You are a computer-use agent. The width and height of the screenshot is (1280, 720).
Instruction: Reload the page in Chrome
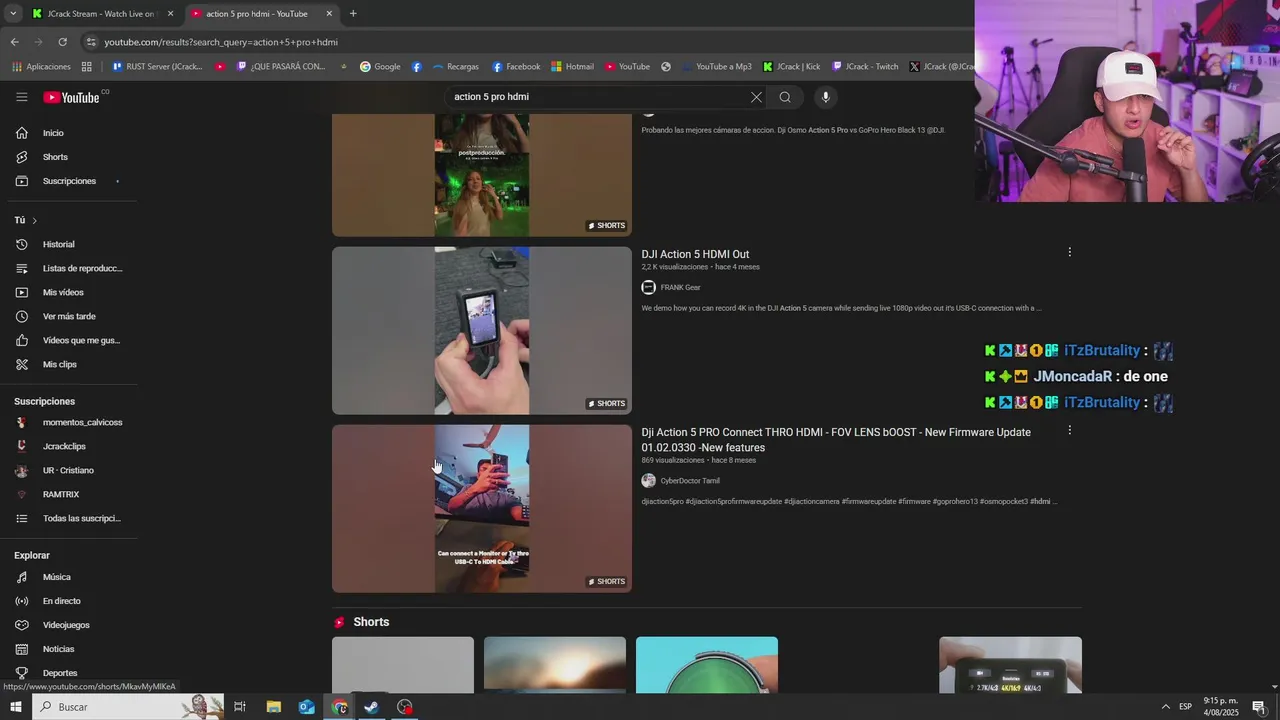pos(62,42)
